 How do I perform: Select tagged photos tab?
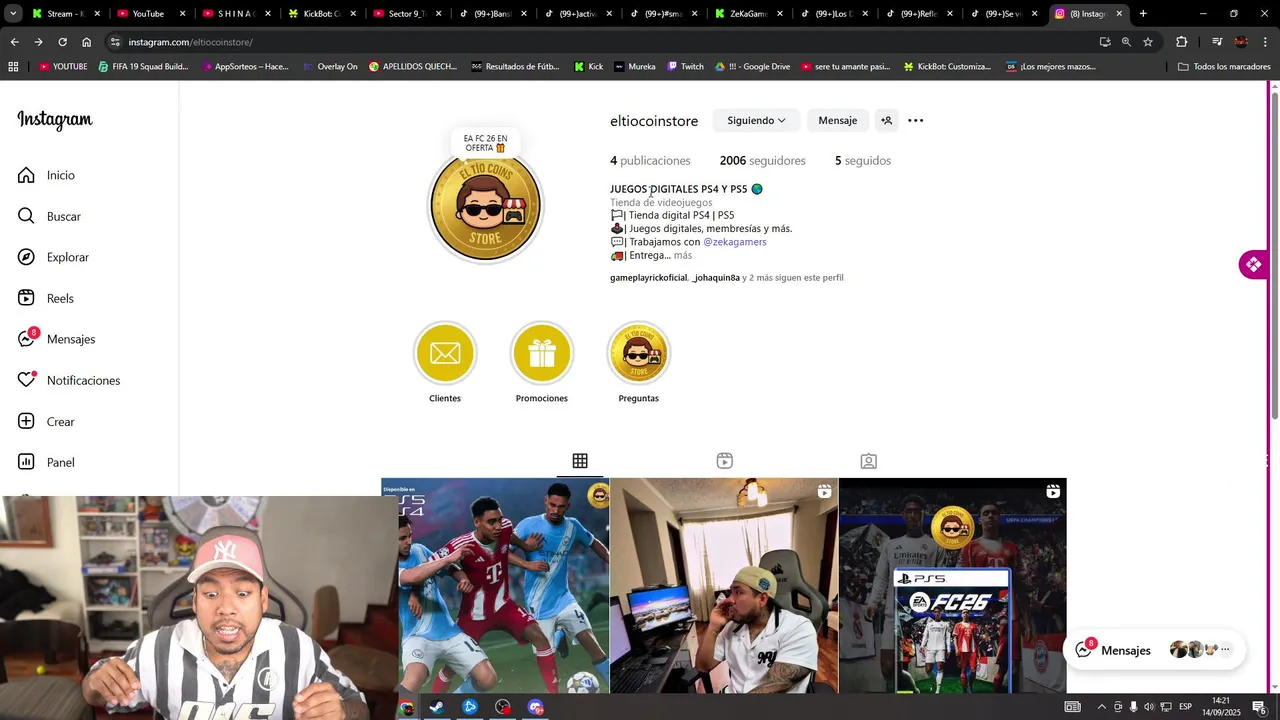[x=869, y=461]
